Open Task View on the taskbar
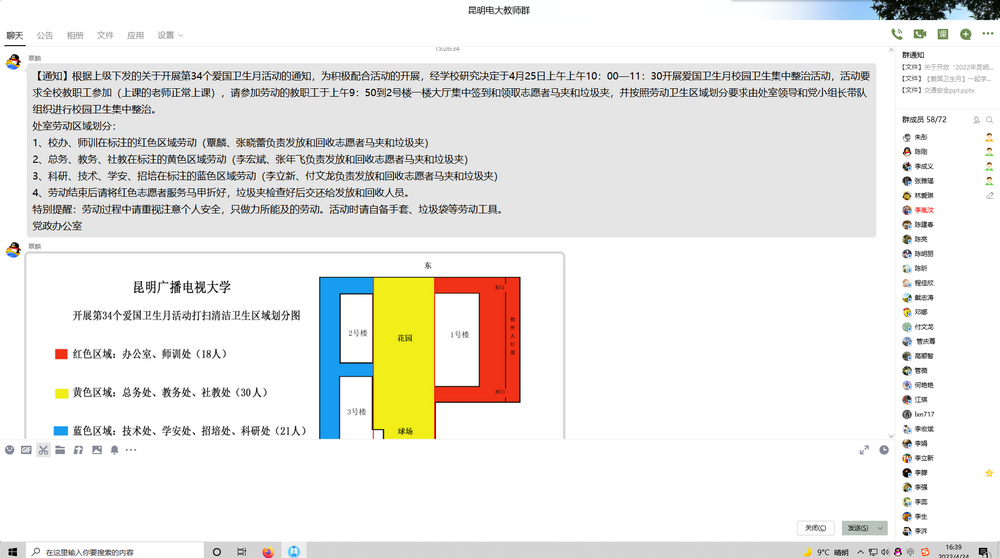Image resolution: width=1000 pixels, height=558 pixels. coord(241,552)
